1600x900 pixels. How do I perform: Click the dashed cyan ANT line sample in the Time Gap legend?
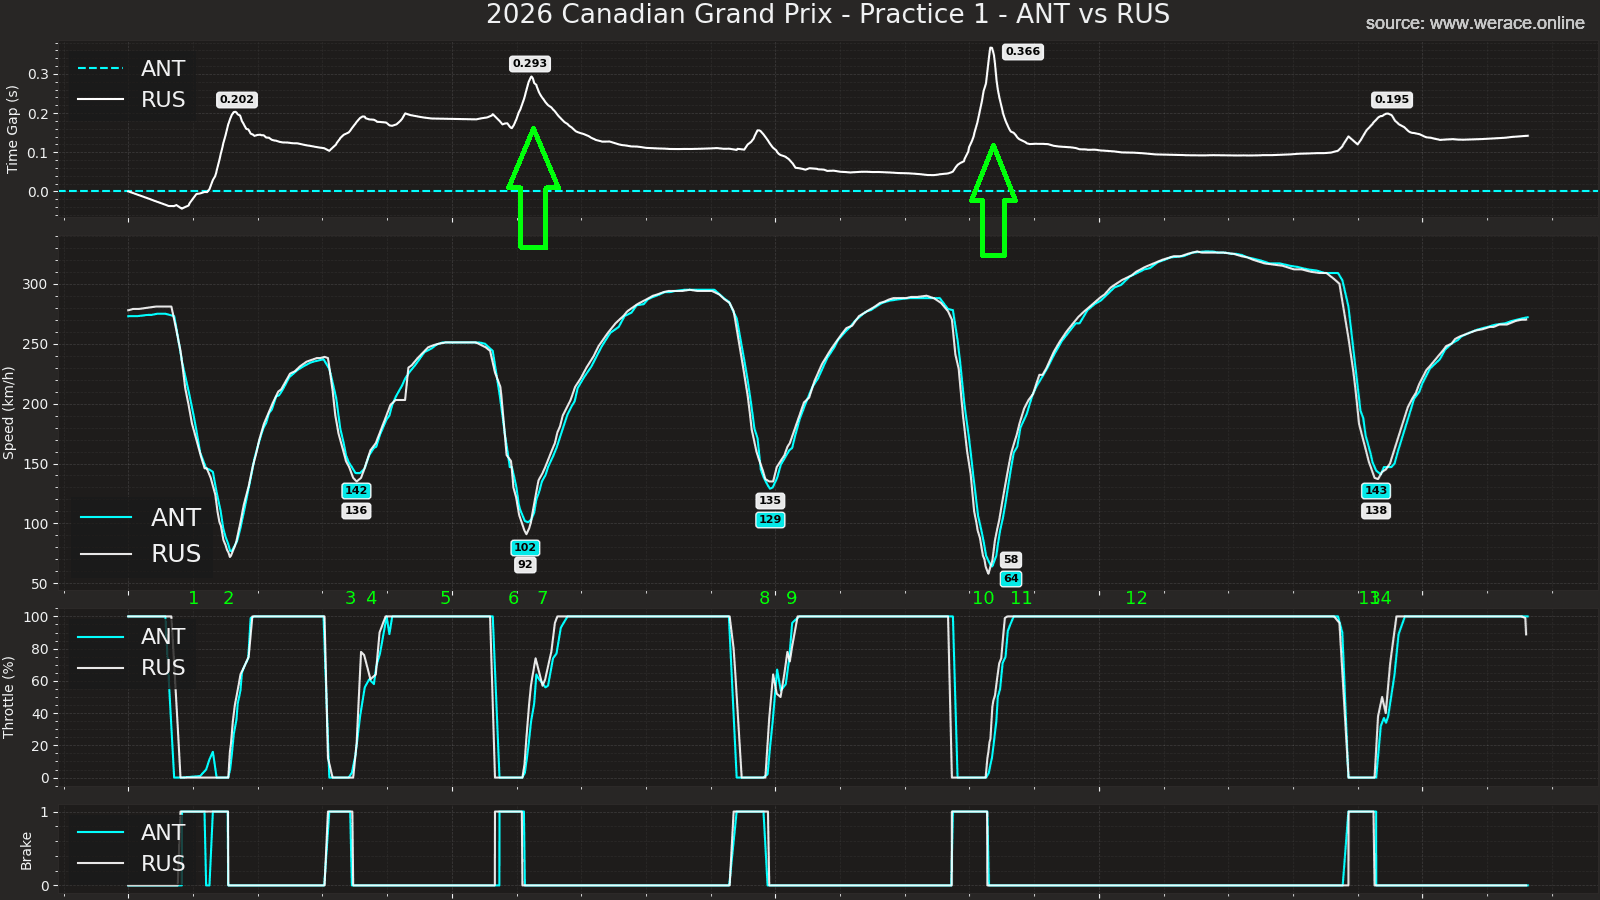(x=101, y=68)
